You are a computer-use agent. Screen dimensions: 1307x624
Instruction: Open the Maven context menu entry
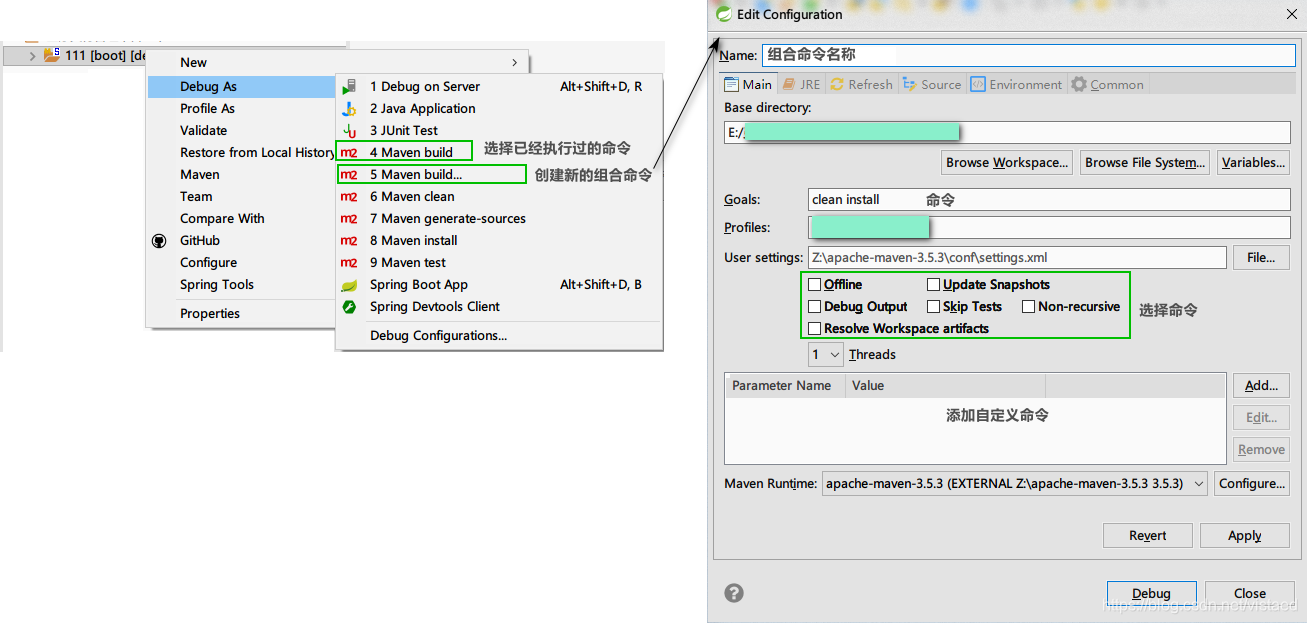tap(241, 175)
